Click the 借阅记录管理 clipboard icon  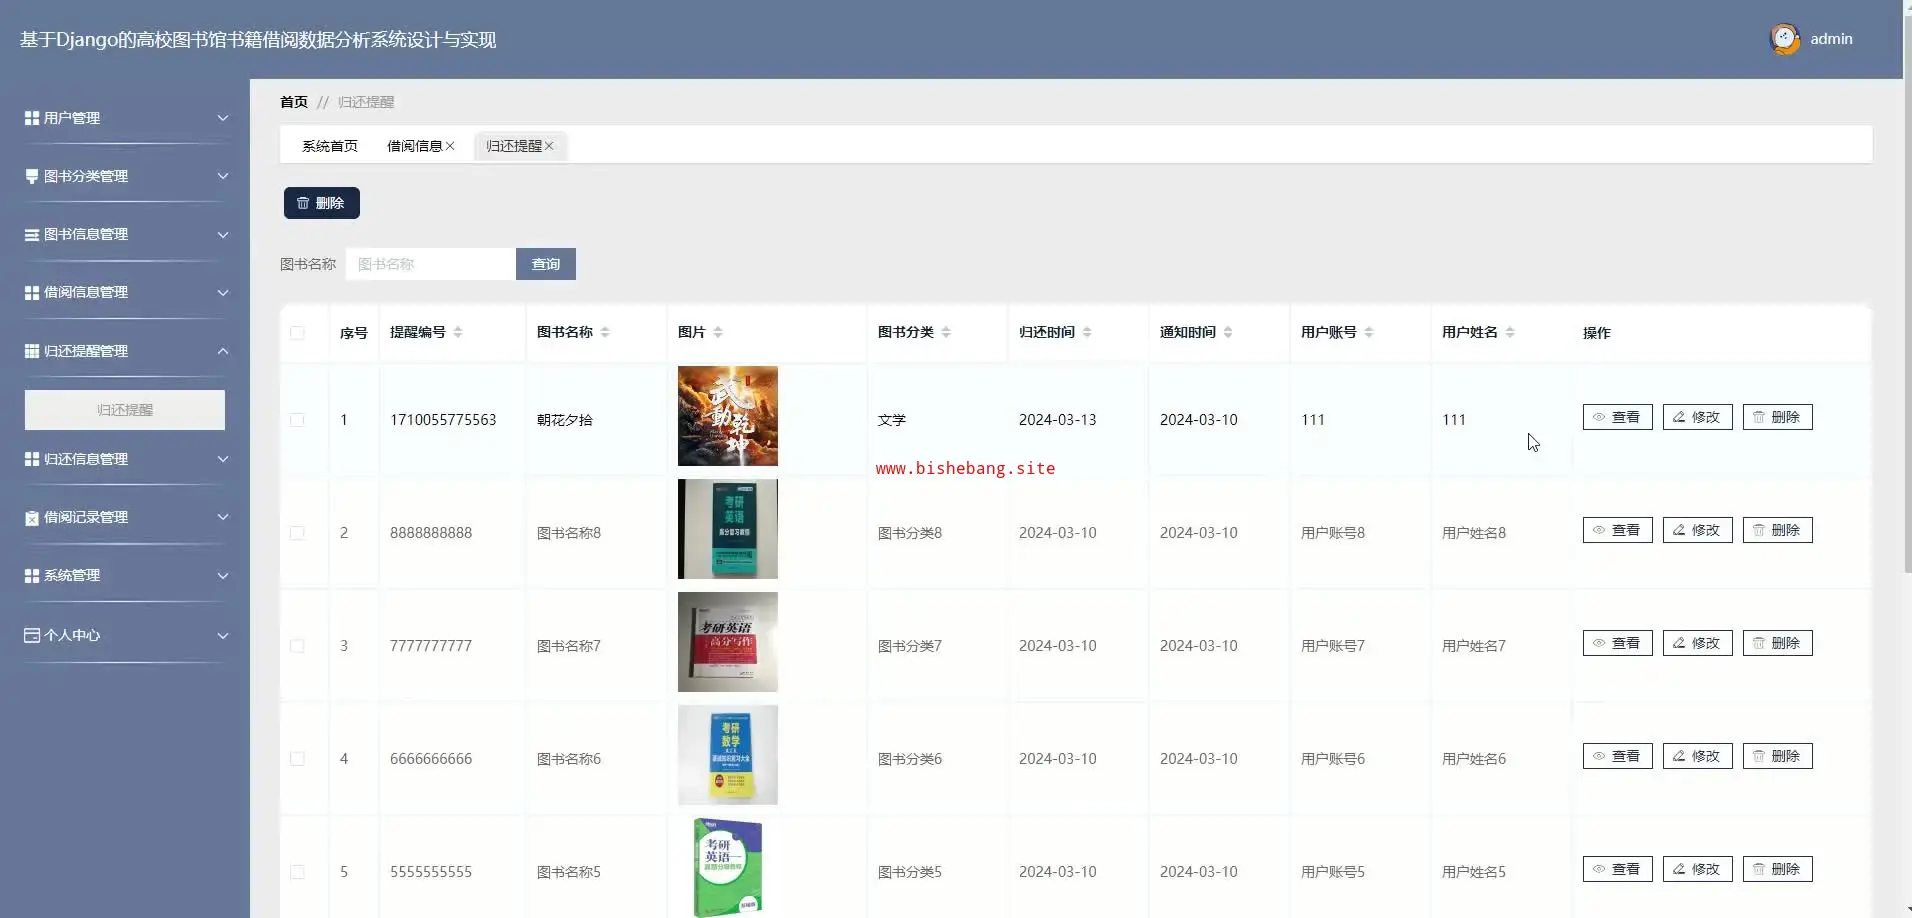tap(32, 518)
